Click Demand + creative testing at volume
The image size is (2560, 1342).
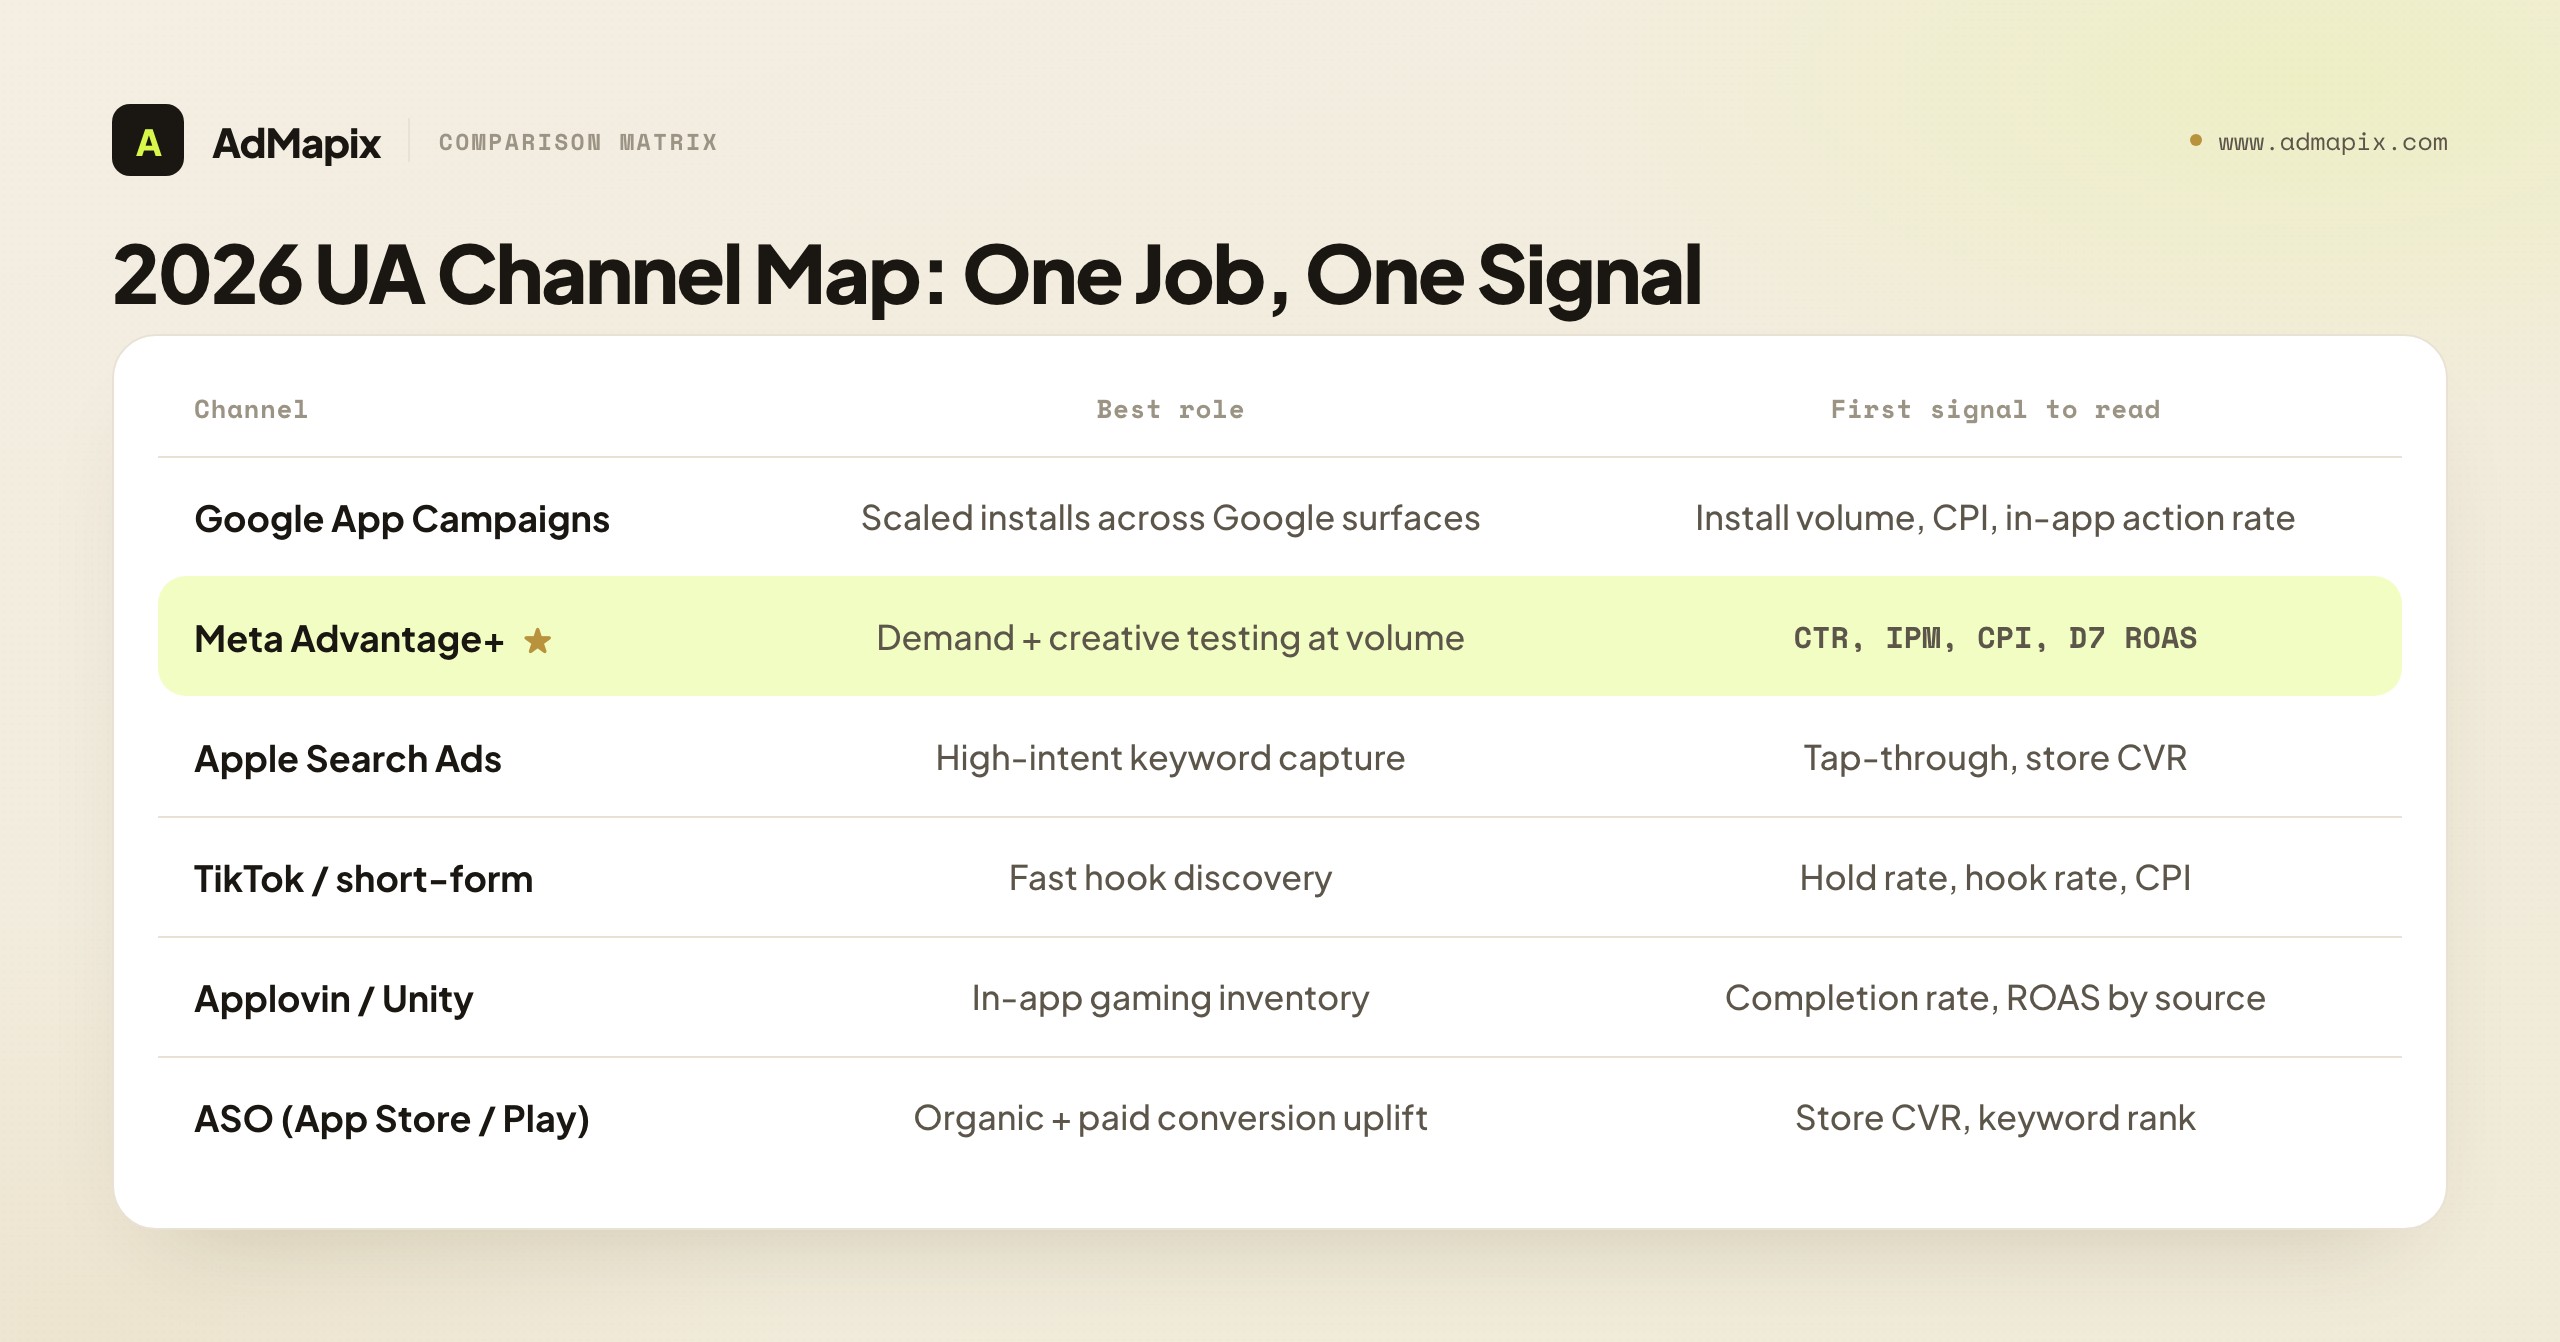[x=1170, y=638]
